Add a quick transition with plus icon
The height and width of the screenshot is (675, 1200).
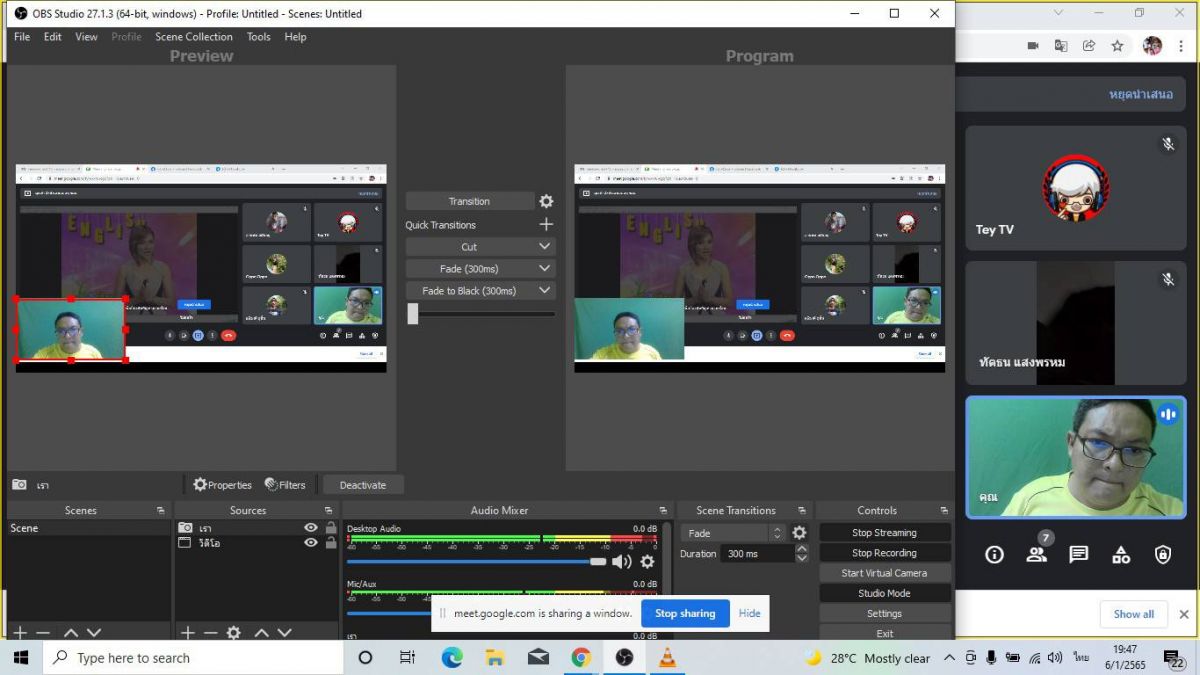(x=546, y=225)
